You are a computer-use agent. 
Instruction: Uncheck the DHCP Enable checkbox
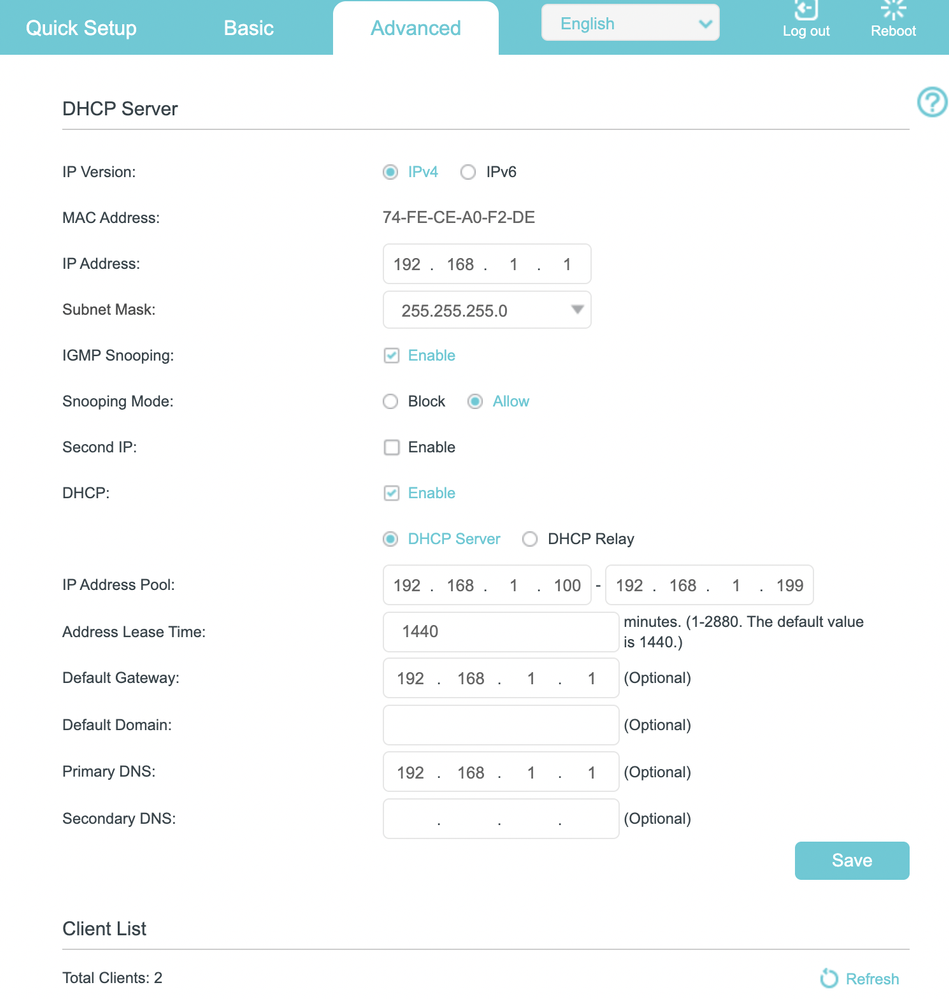pyautogui.click(x=392, y=493)
